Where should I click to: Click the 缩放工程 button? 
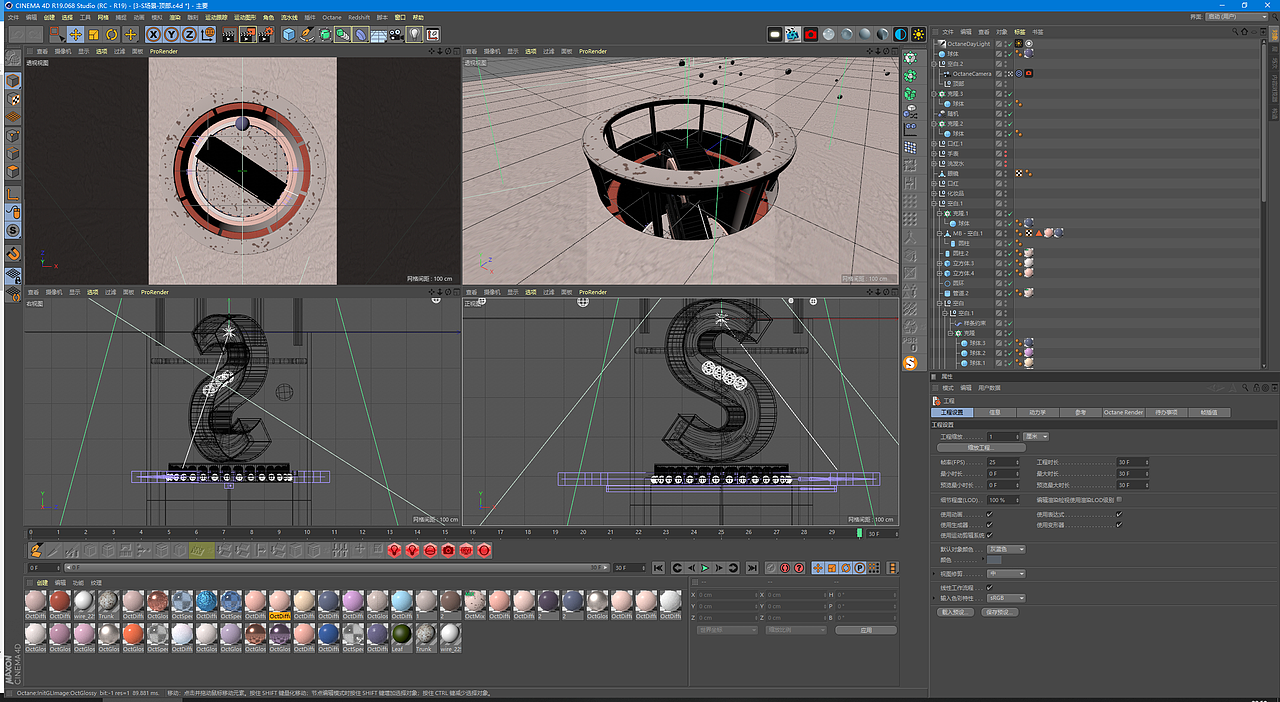point(981,448)
